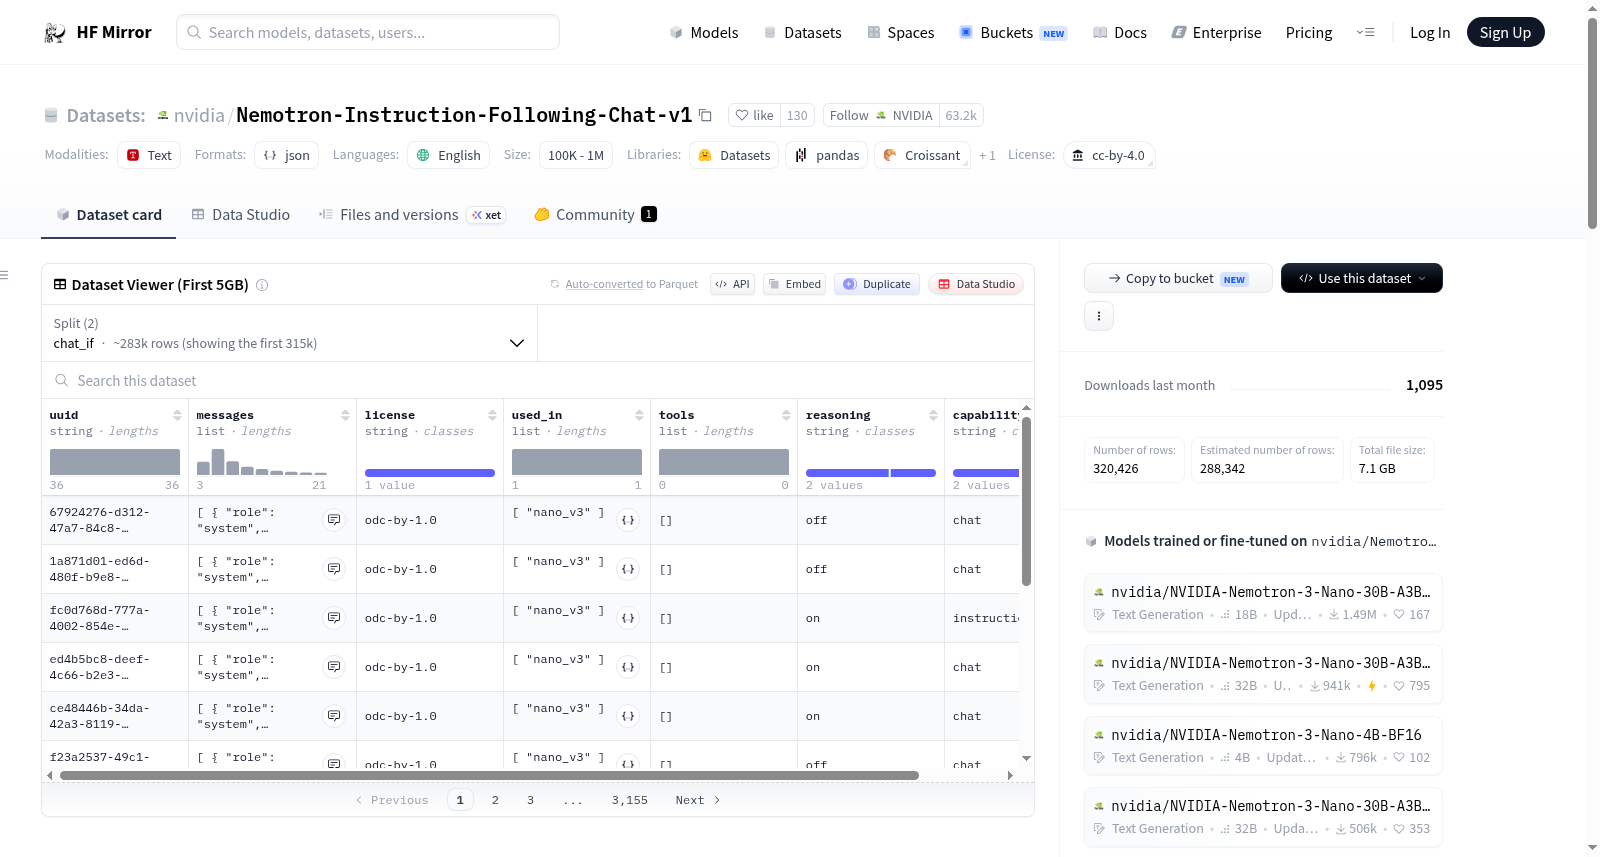Open chat view for row 67924276-d312

tap(334, 520)
